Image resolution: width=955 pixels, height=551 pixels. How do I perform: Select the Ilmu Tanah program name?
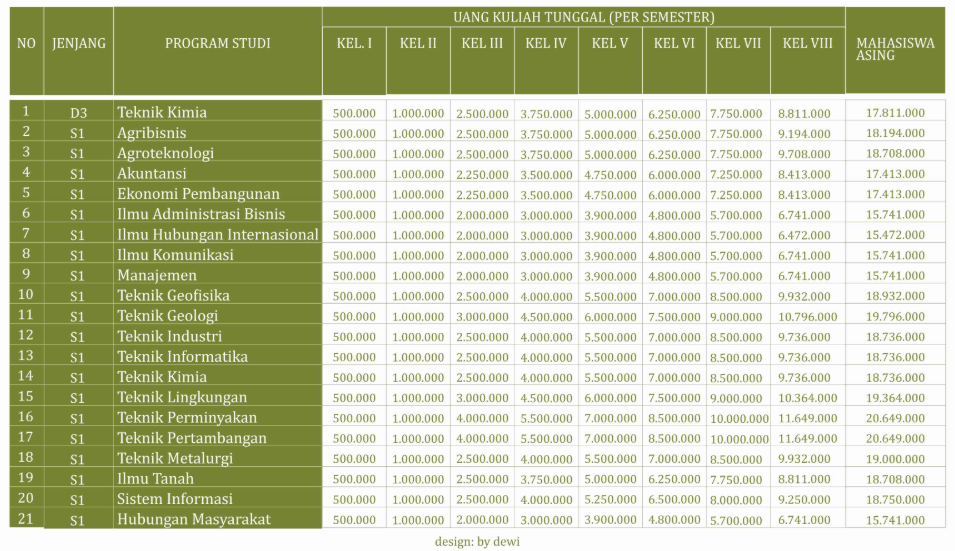pos(155,479)
